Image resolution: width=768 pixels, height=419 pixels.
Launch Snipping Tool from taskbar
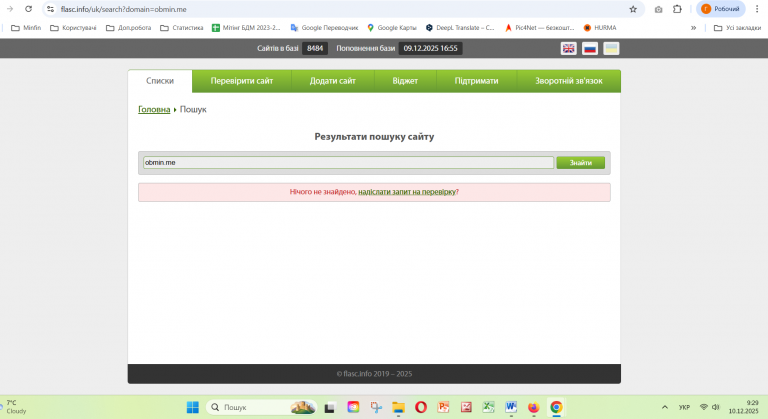click(x=376, y=407)
